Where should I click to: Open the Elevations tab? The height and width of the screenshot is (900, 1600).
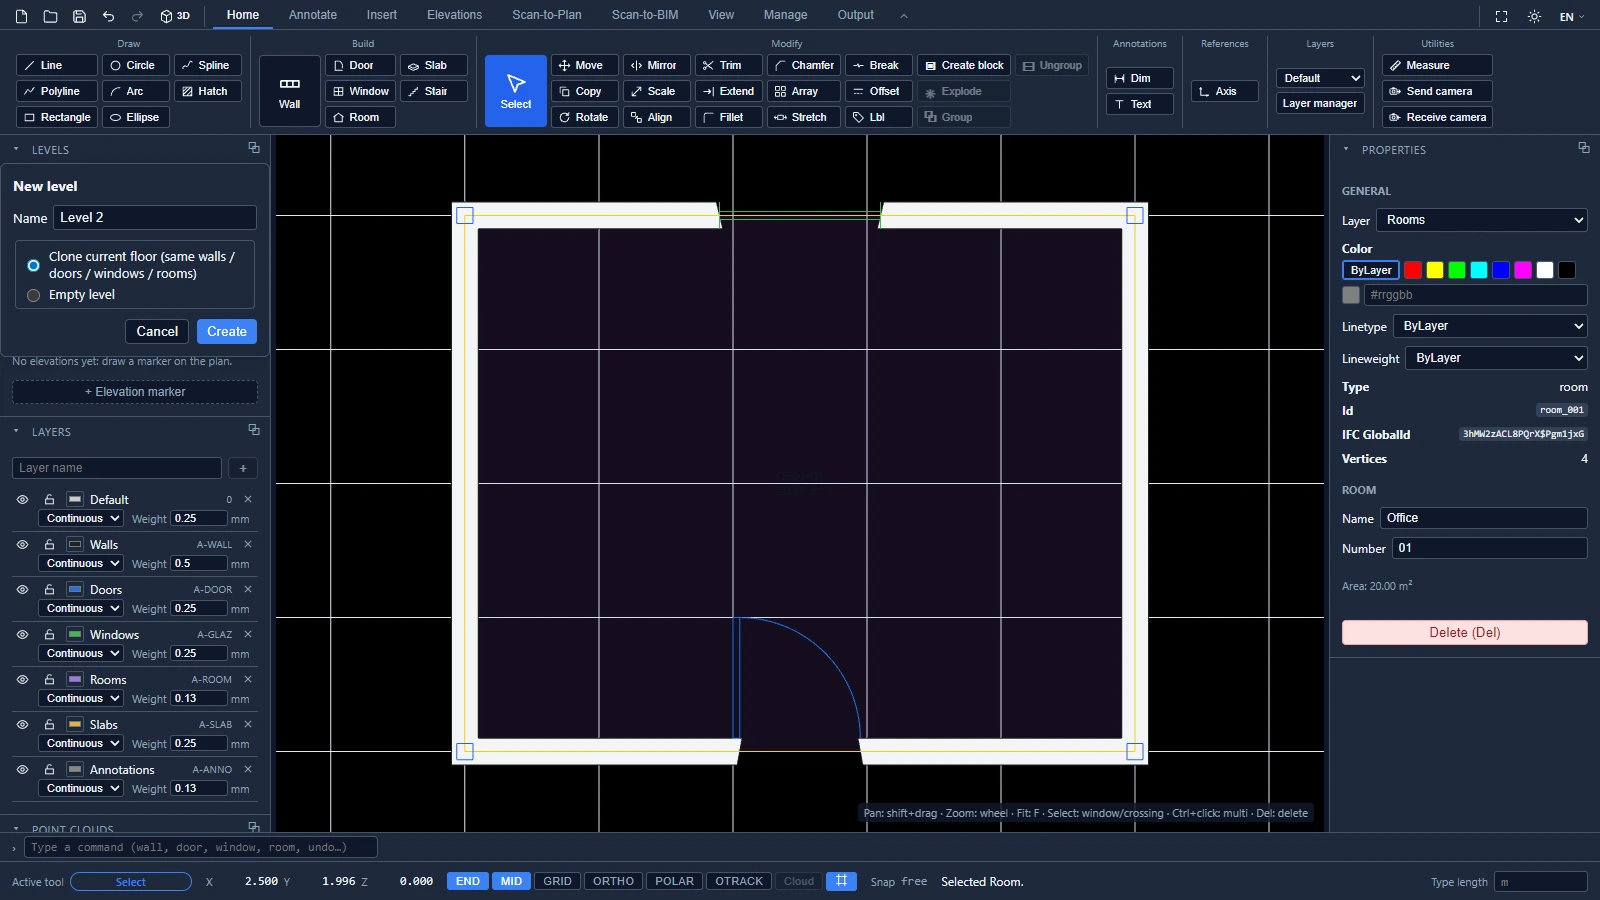[454, 15]
